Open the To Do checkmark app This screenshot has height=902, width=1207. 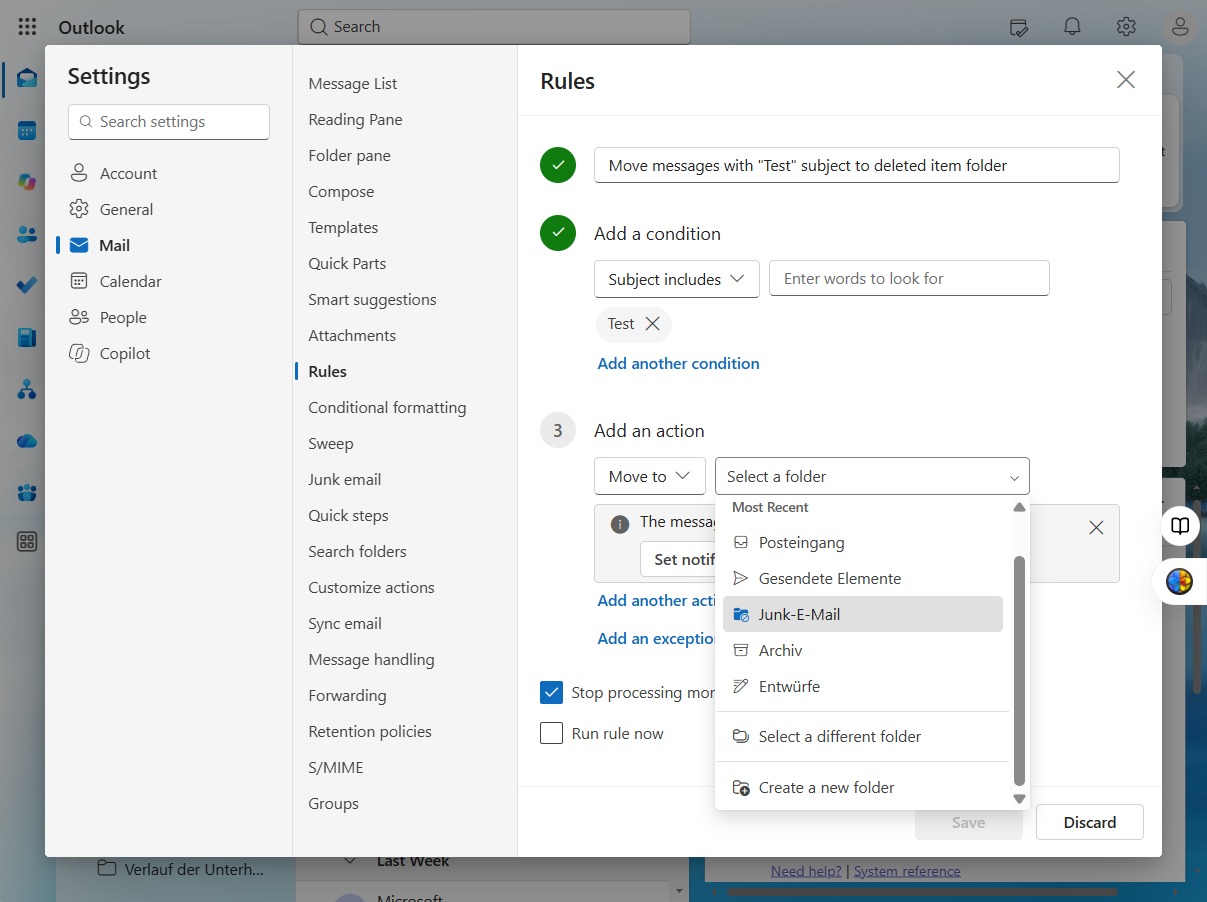(x=27, y=286)
